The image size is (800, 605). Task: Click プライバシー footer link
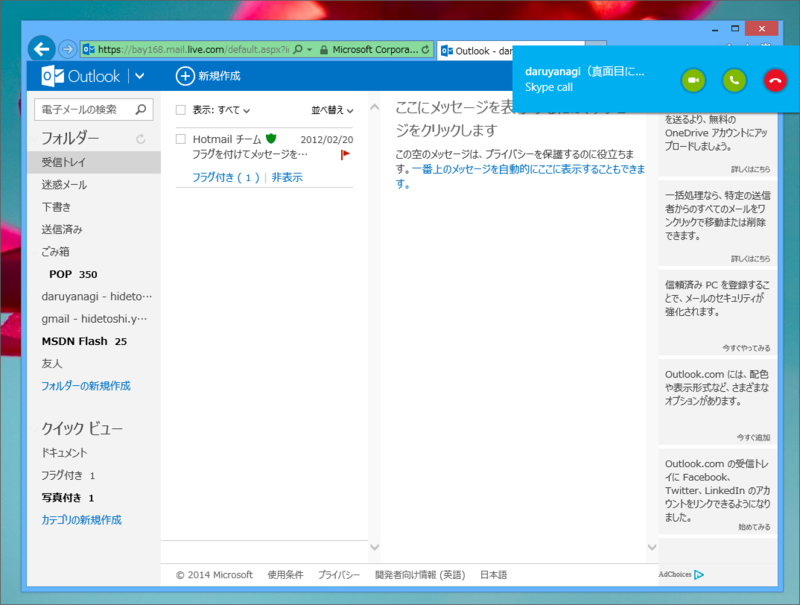tap(339, 575)
